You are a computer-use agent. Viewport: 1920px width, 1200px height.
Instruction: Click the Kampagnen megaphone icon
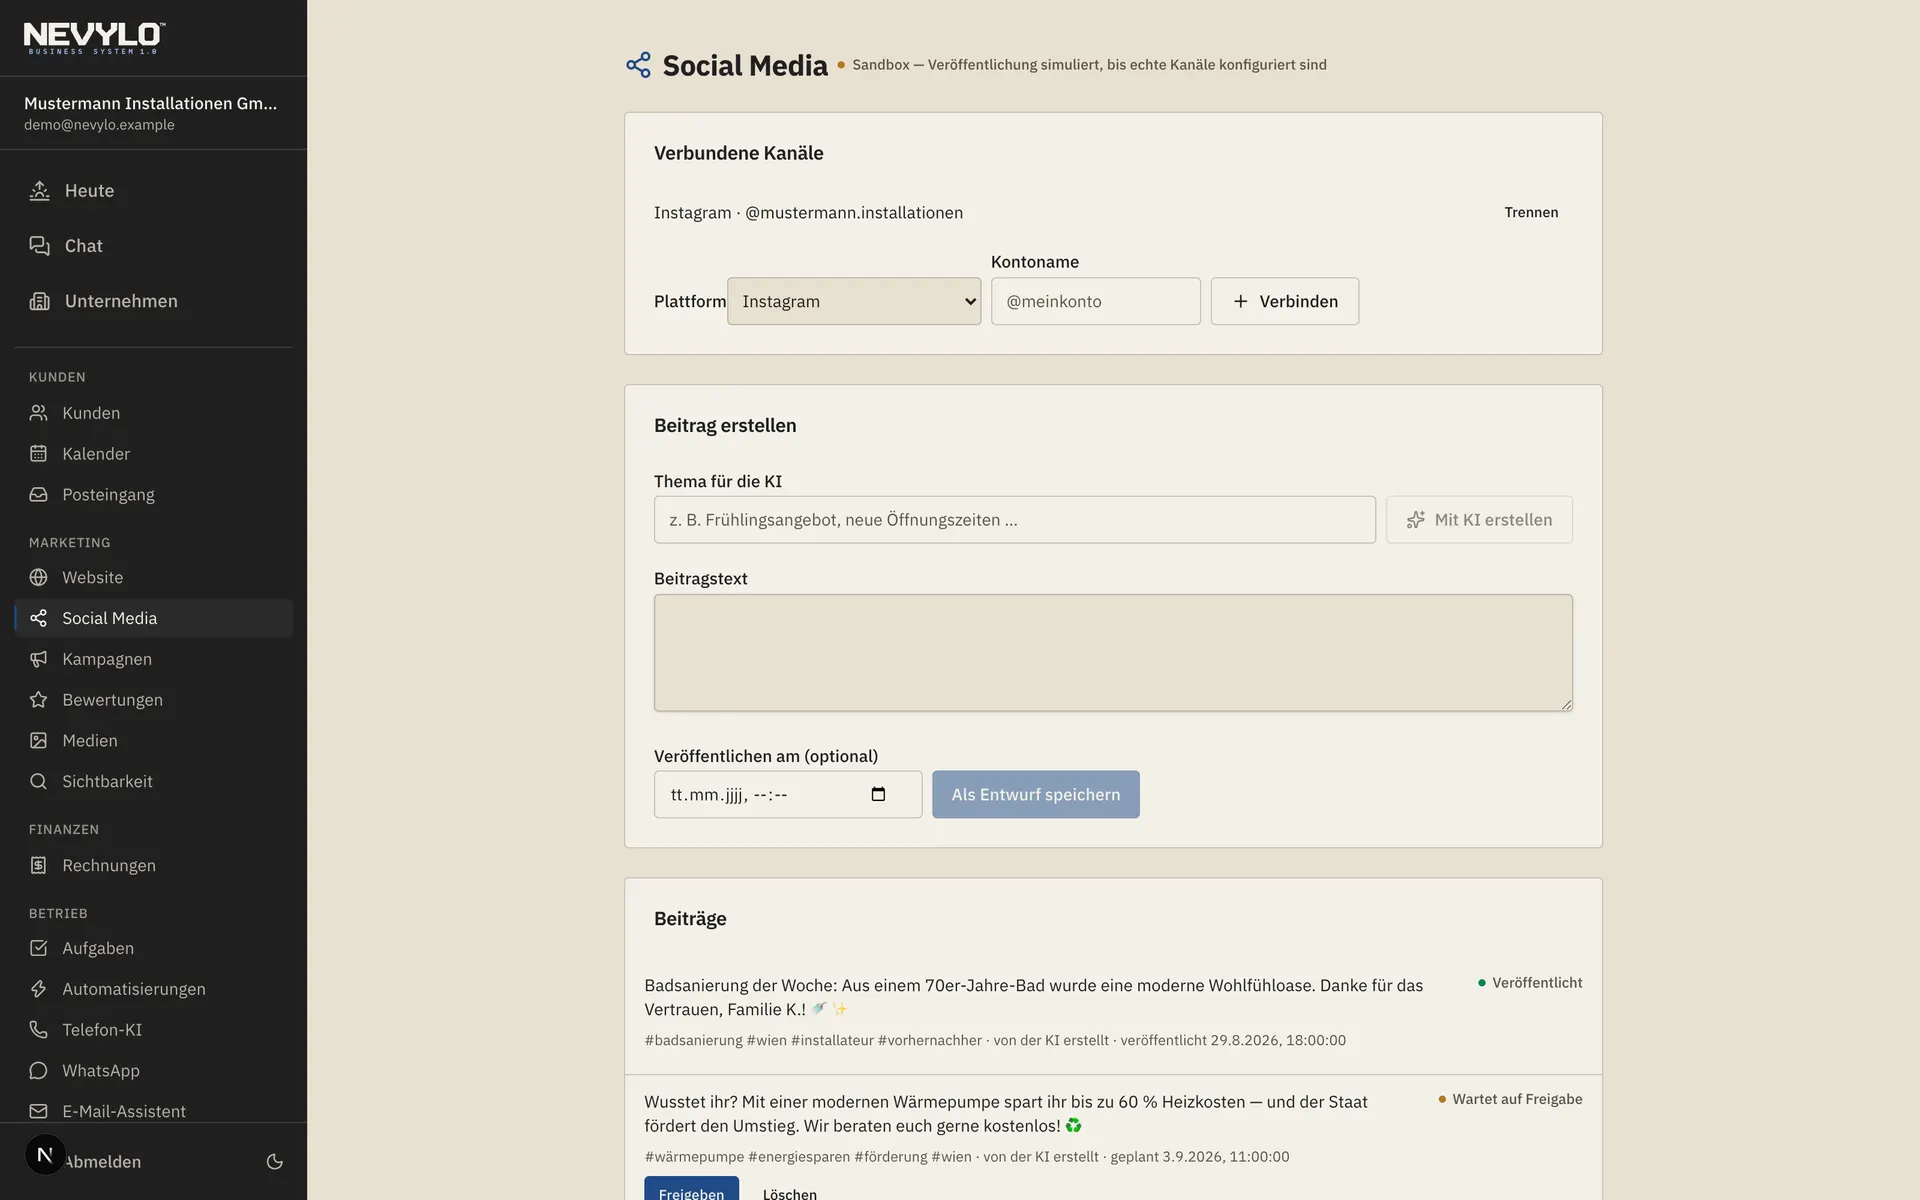38,659
